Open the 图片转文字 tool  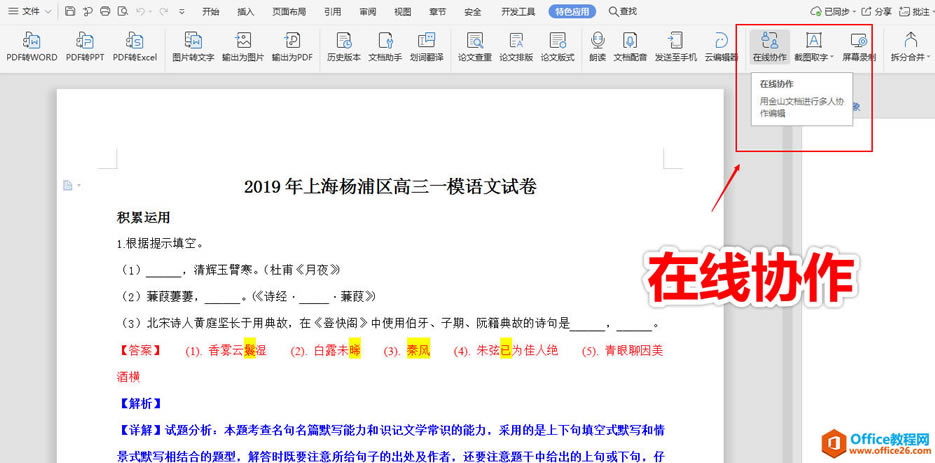(193, 46)
